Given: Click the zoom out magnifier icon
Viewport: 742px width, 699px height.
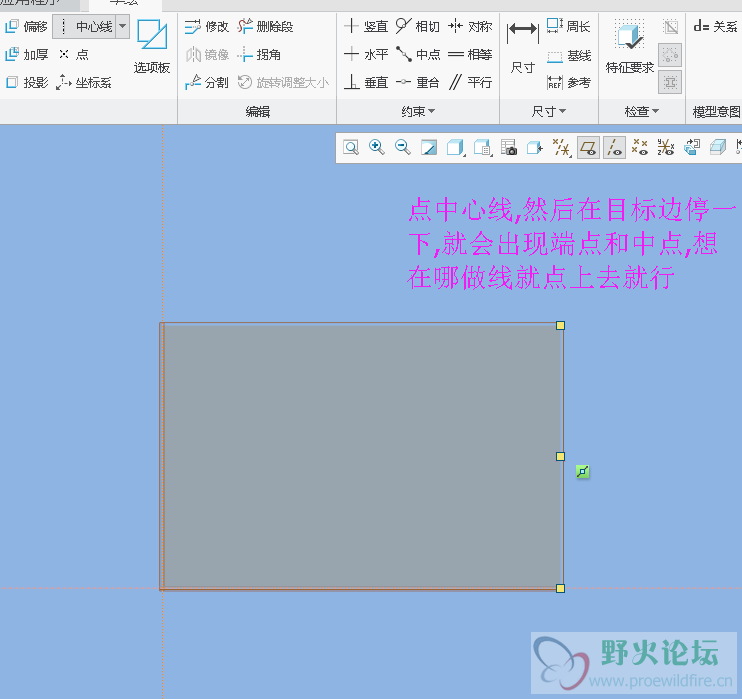Looking at the screenshot, I should pyautogui.click(x=403, y=148).
